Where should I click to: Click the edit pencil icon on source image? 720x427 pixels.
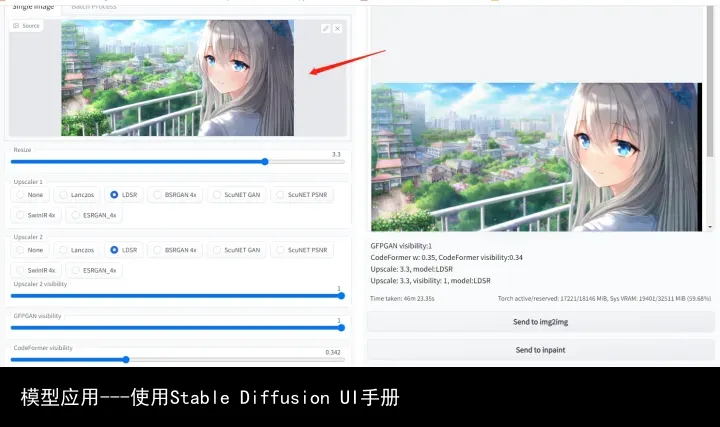pos(326,29)
